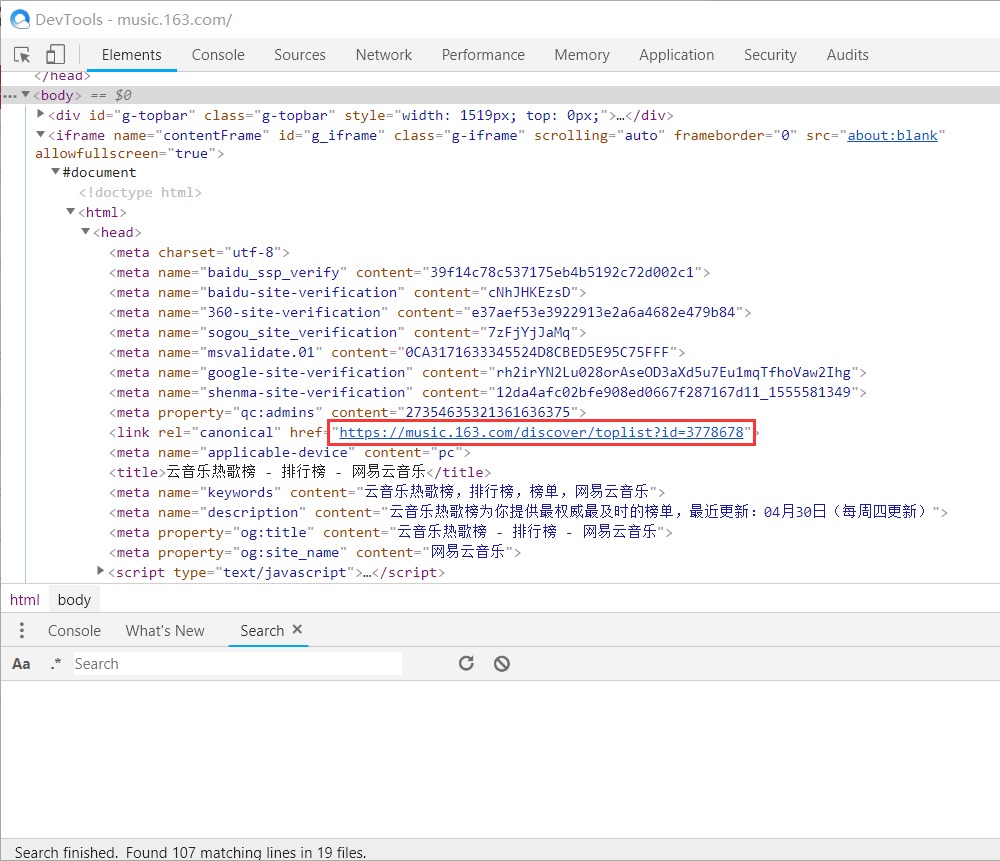
Task: Click the three-dot actions beside body node
Action: click(10, 96)
